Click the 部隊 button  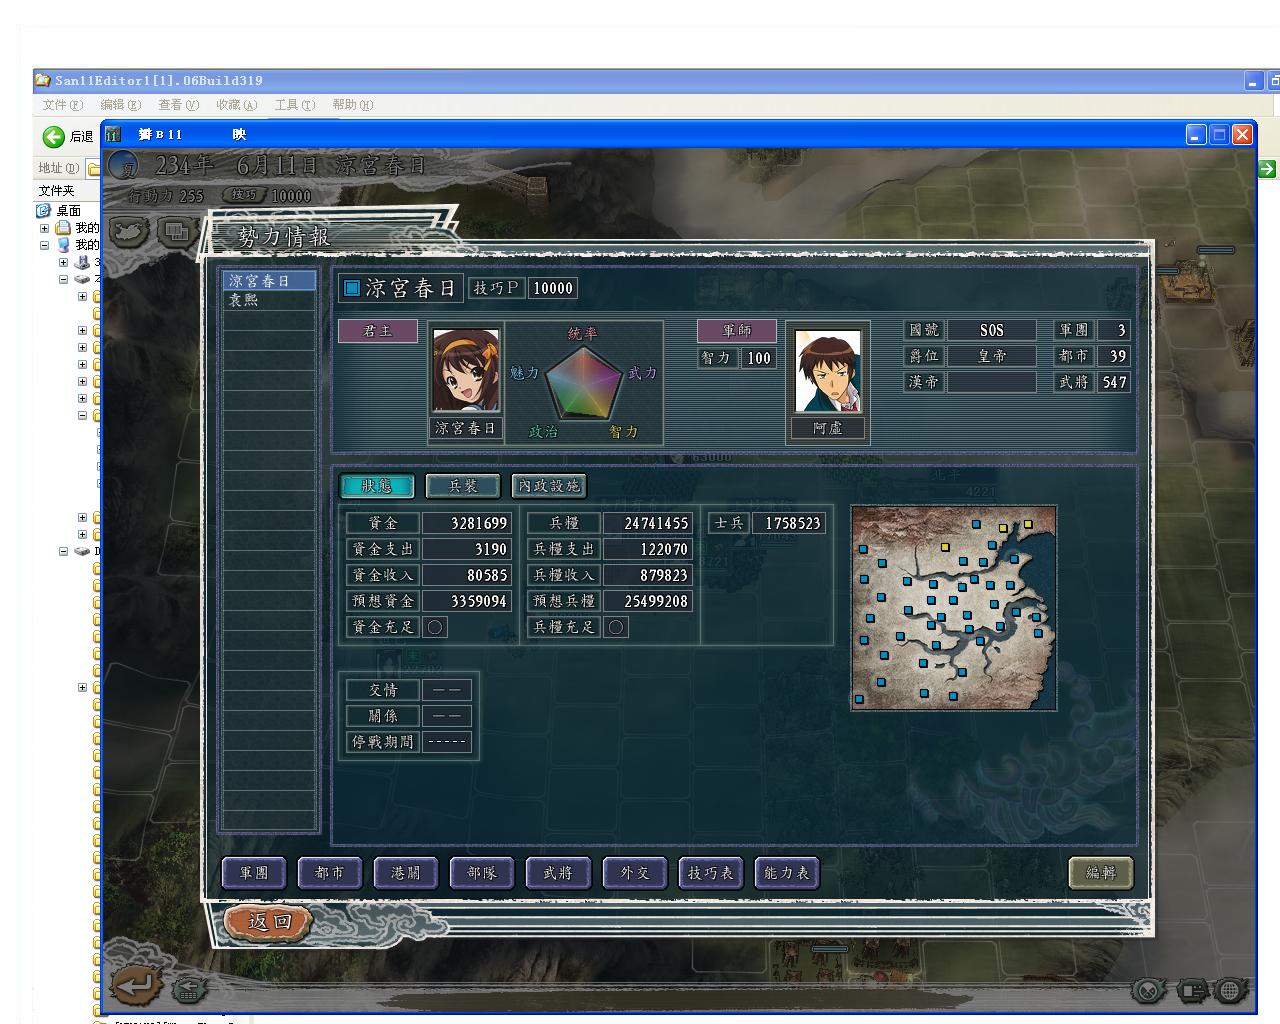point(482,873)
